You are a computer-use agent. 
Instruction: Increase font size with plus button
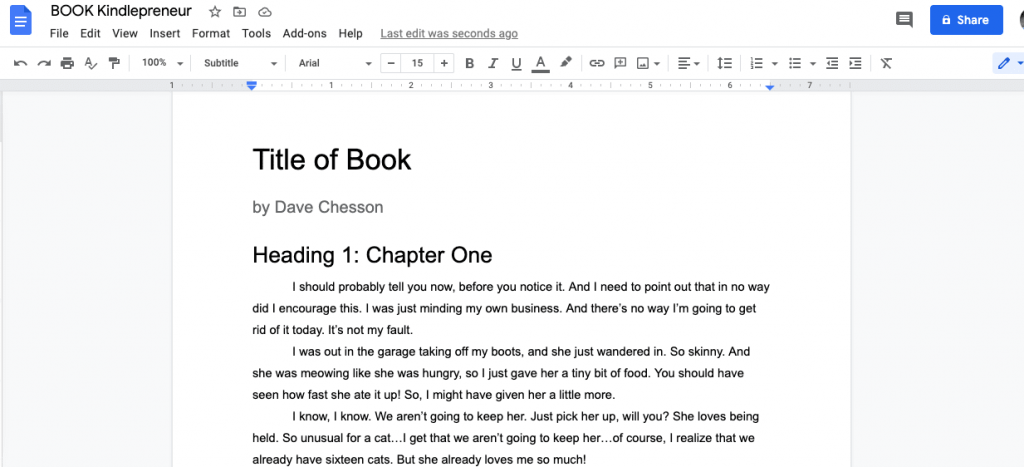coord(444,63)
